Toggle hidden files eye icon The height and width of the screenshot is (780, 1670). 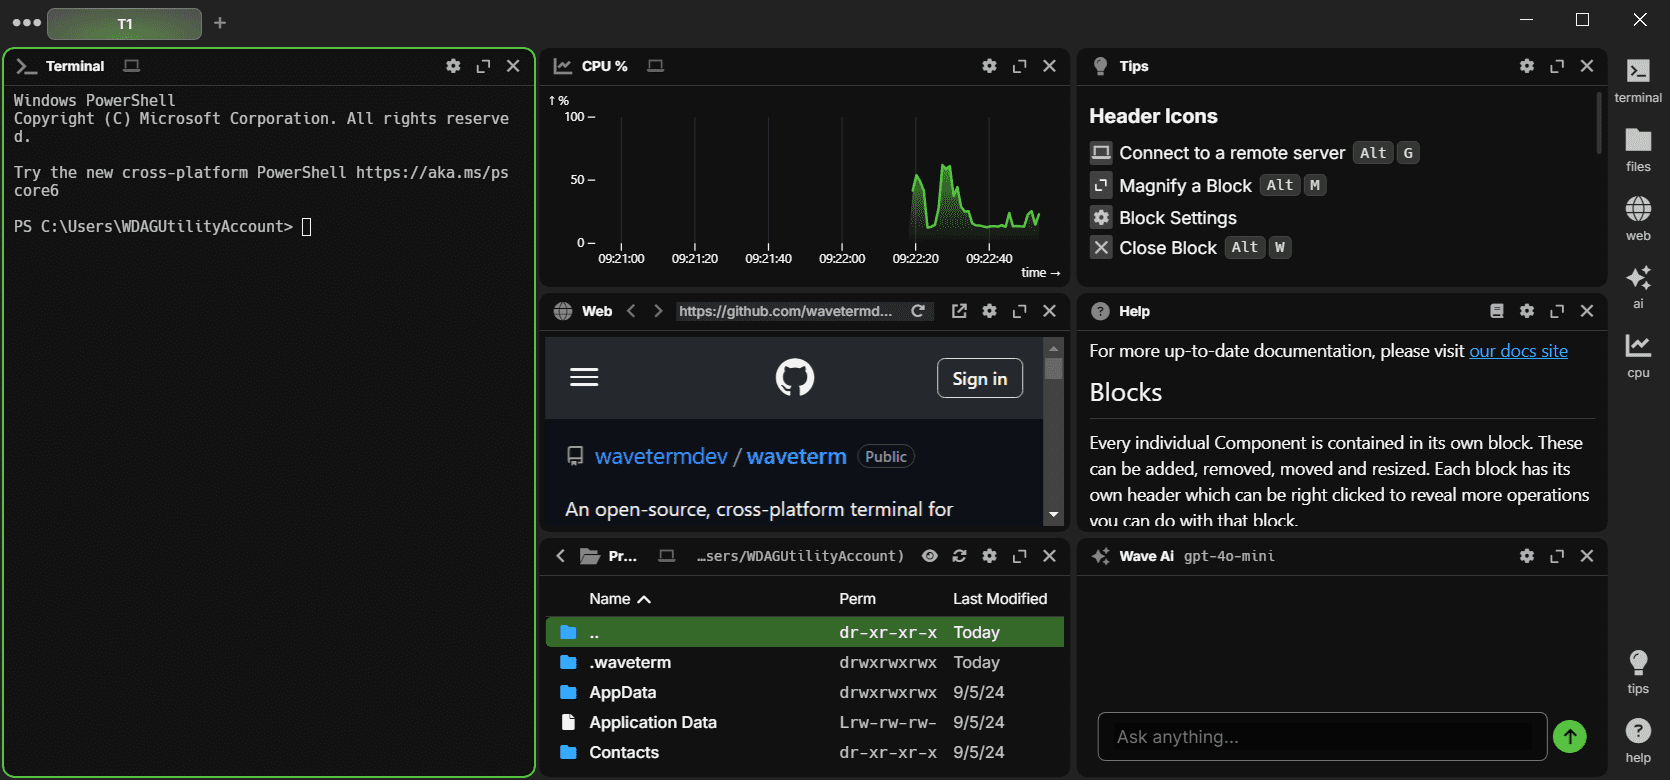tap(930, 556)
